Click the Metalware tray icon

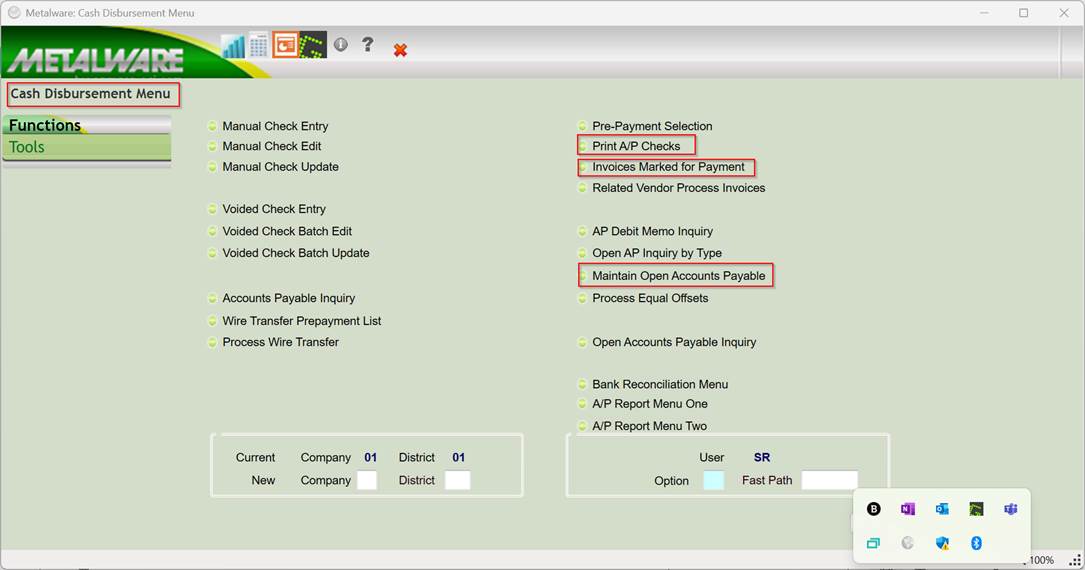pyautogui.click(x=976, y=509)
